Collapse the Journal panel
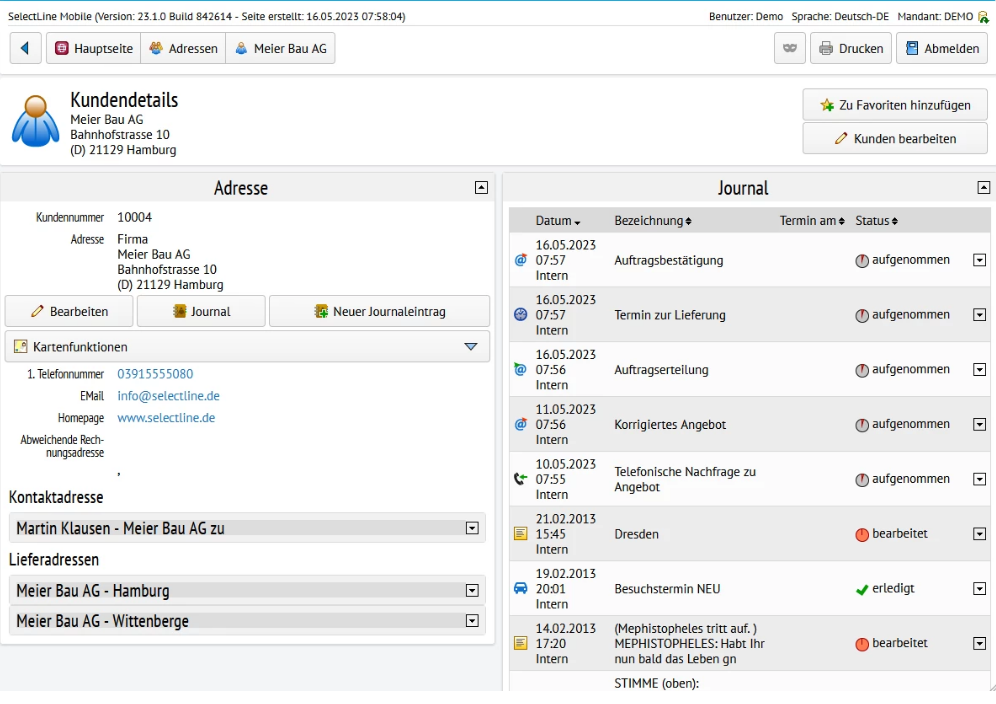The image size is (996, 704). [983, 187]
